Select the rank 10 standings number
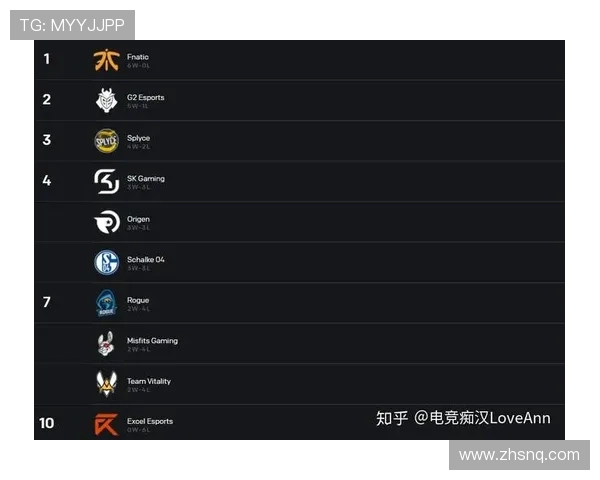The image size is (600, 480). pyautogui.click(x=46, y=423)
